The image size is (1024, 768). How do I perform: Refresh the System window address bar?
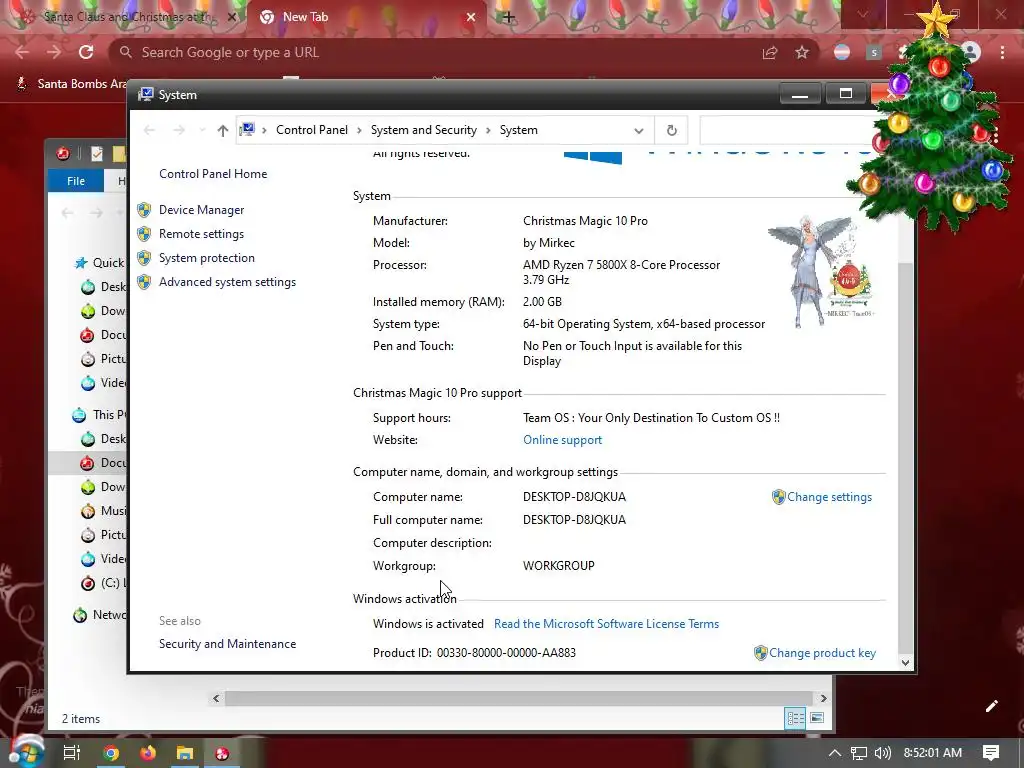671,130
